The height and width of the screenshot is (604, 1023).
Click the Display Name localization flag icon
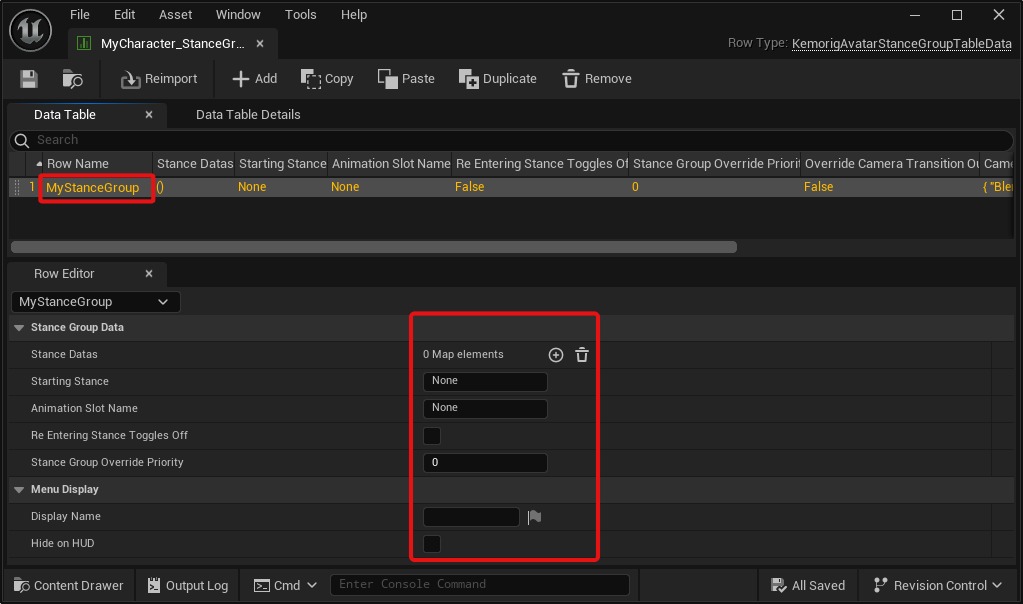[x=535, y=517]
